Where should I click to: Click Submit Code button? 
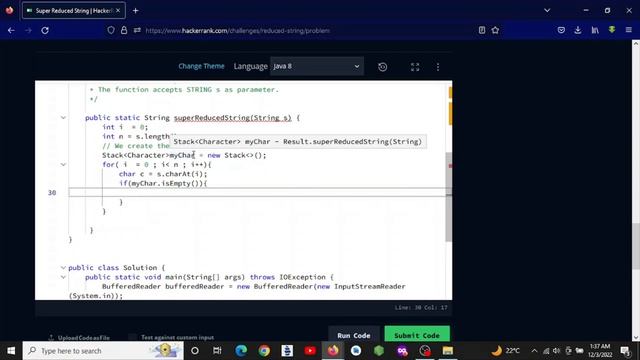point(417,335)
